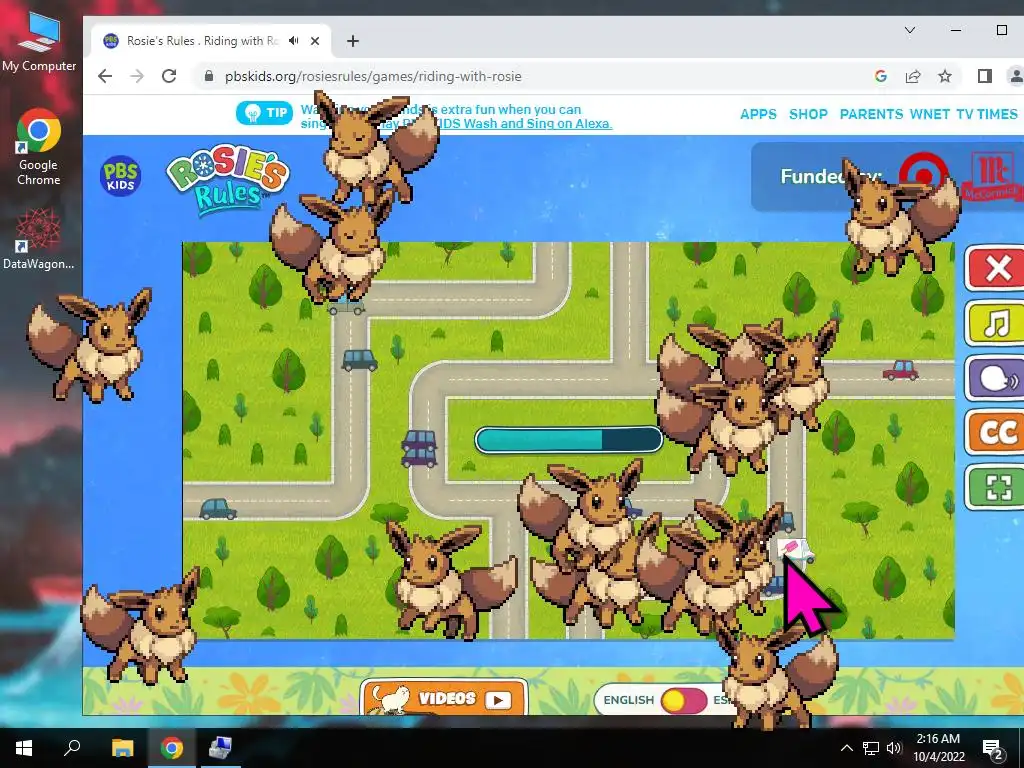The image size is (1024, 768).
Task: Switch to Chrome in the taskbar
Action: pyautogui.click(x=172, y=748)
